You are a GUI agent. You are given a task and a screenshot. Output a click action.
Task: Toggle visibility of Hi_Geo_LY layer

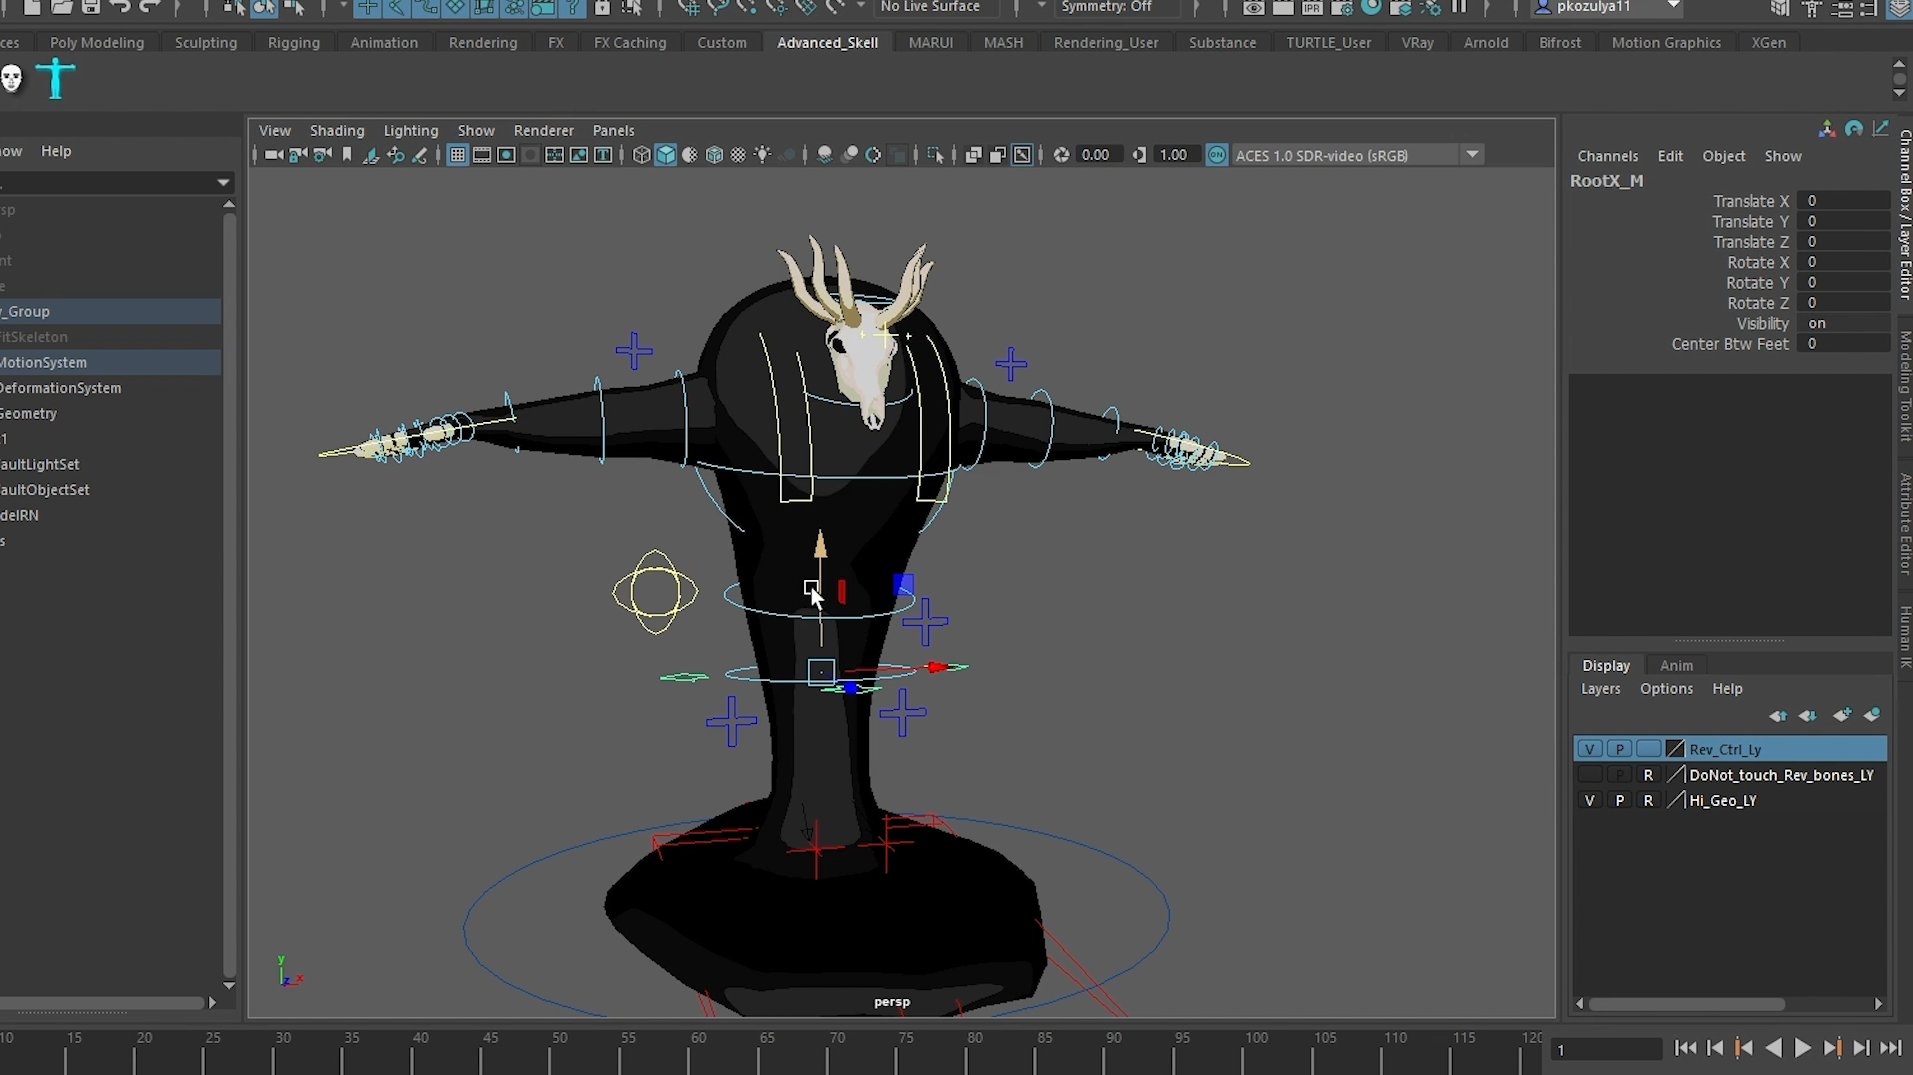pos(1589,800)
